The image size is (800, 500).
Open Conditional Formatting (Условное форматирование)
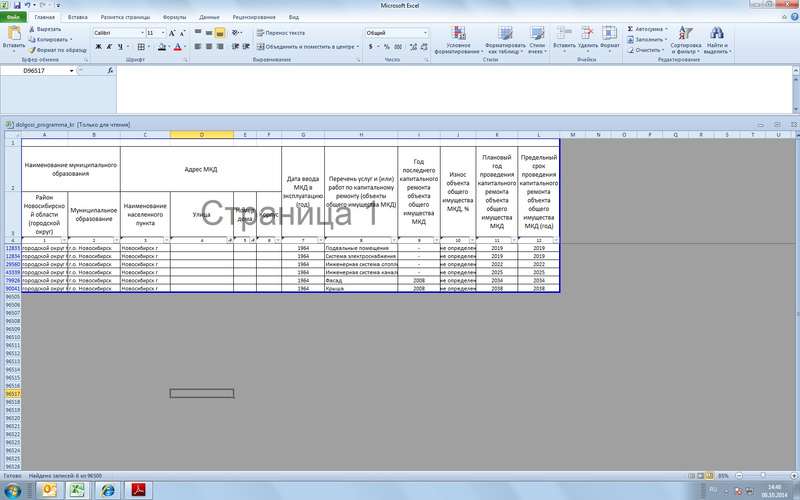458,40
